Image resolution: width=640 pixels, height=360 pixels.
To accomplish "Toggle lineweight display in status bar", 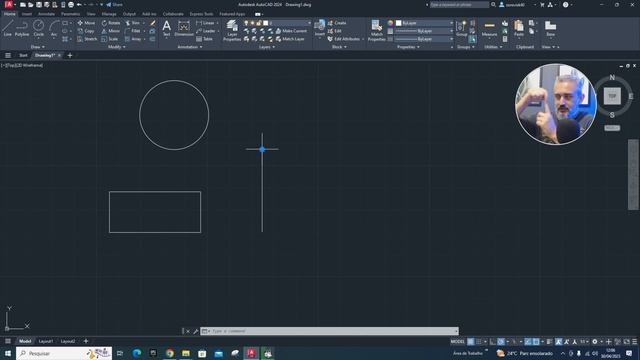I will click(x=549, y=342).
